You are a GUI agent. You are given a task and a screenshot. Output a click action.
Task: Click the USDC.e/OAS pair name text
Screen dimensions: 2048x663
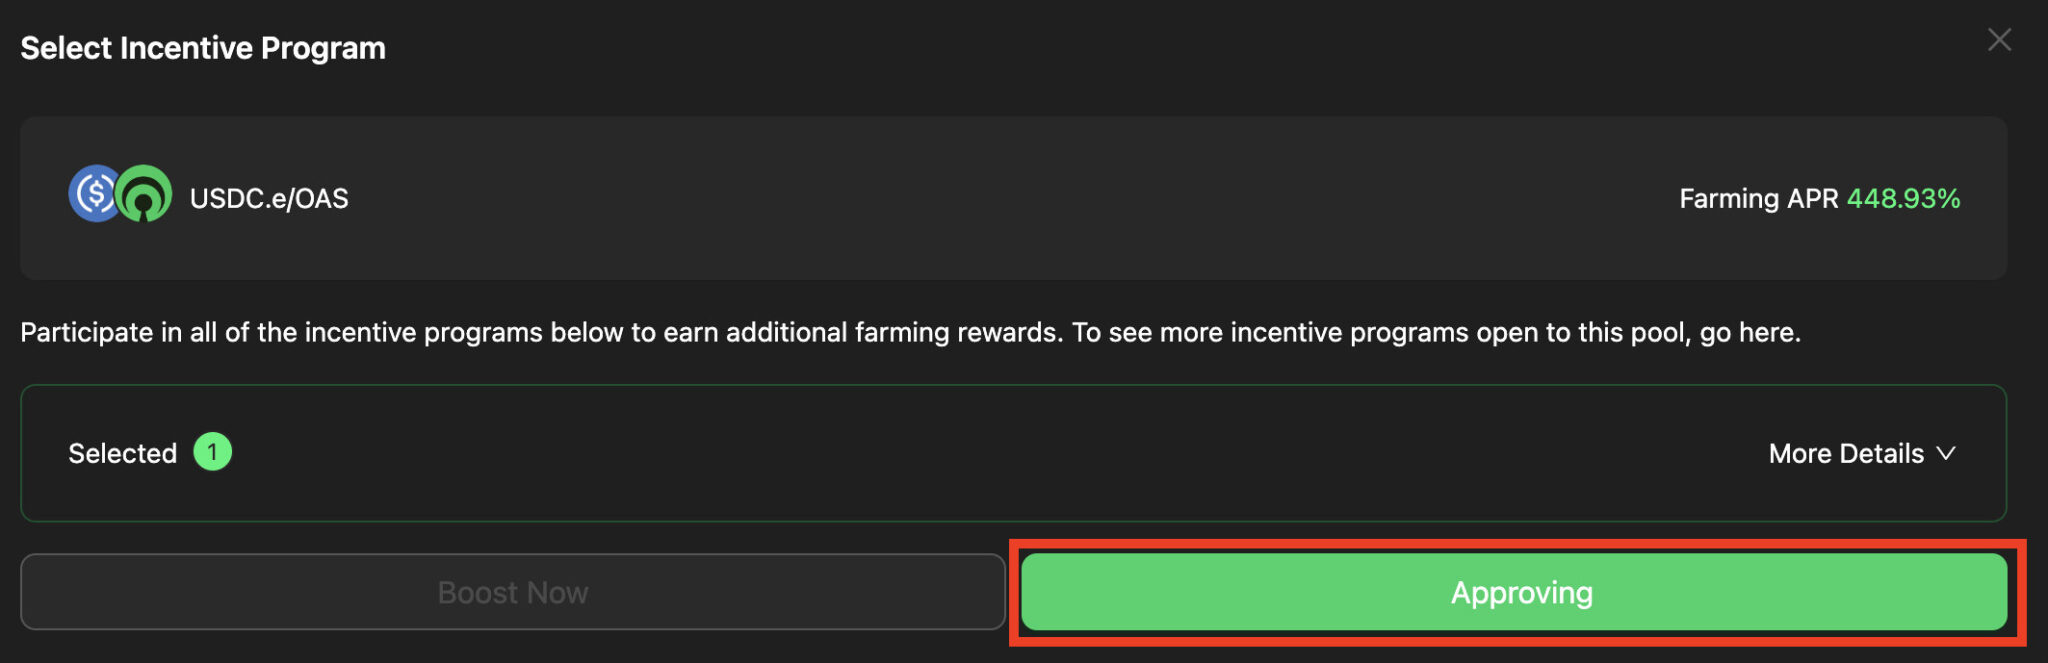[x=269, y=197]
